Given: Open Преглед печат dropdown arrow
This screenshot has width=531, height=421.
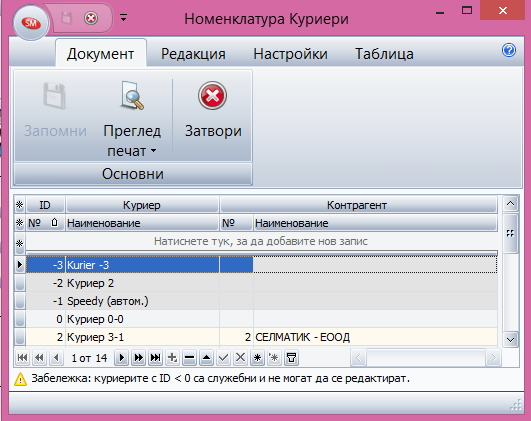Looking at the screenshot, I should click(x=153, y=150).
